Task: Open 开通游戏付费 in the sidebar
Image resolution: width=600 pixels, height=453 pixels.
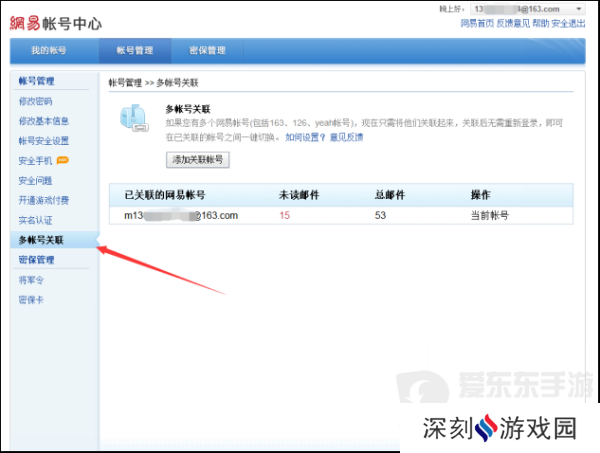Action: point(44,200)
